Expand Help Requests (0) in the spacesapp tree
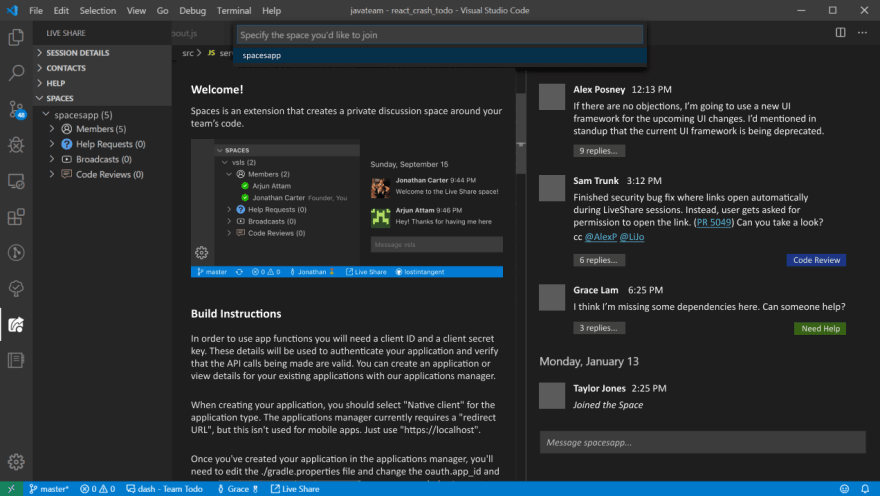The width and height of the screenshot is (880, 496). [103, 144]
